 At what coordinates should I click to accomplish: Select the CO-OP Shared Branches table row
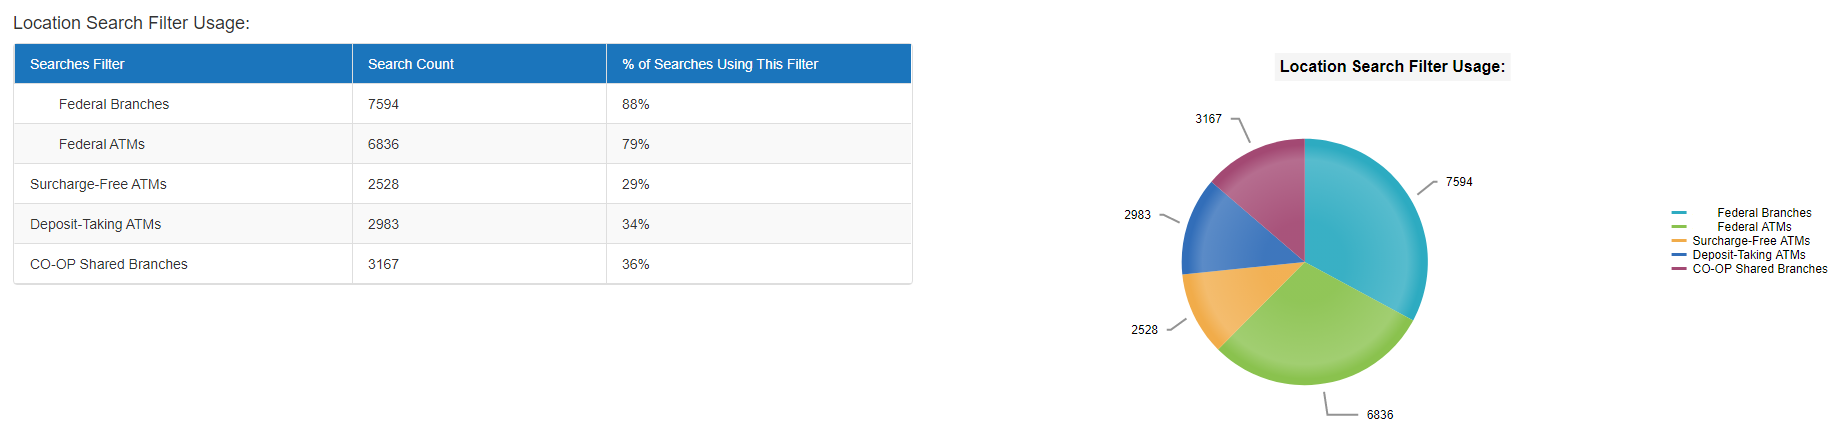[463, 264]
